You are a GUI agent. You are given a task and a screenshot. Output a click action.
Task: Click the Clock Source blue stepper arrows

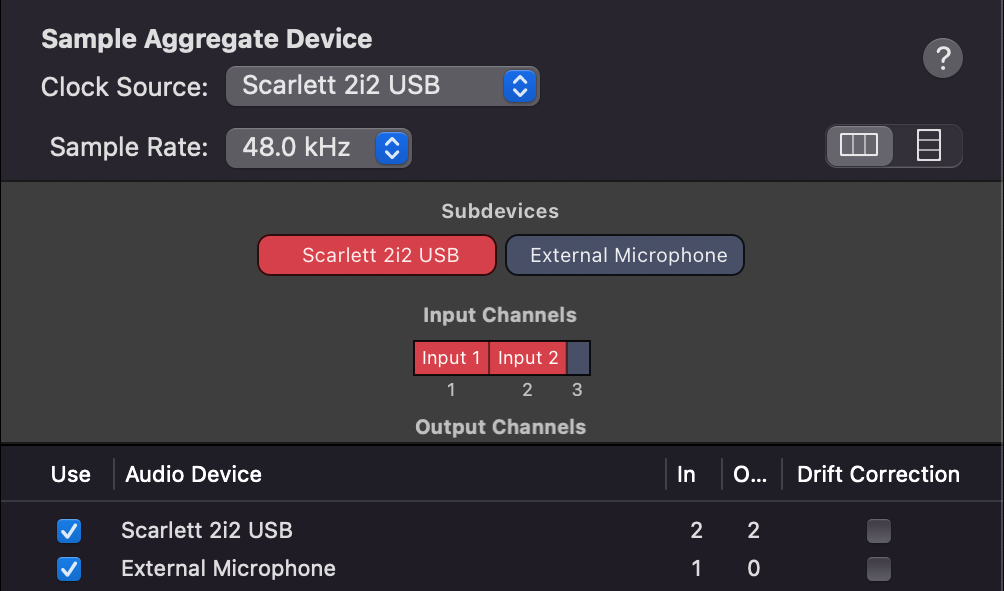coord(518,85)
